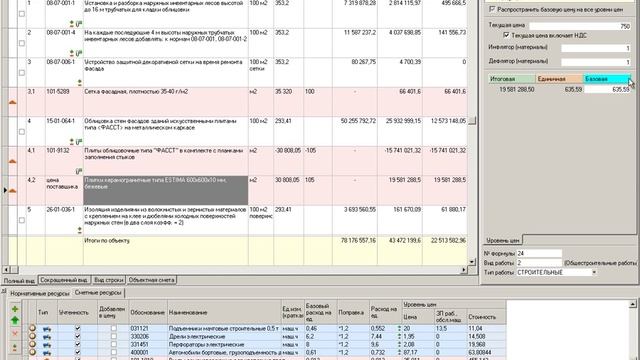Click the machine icon in row 031121

(47, 329)
